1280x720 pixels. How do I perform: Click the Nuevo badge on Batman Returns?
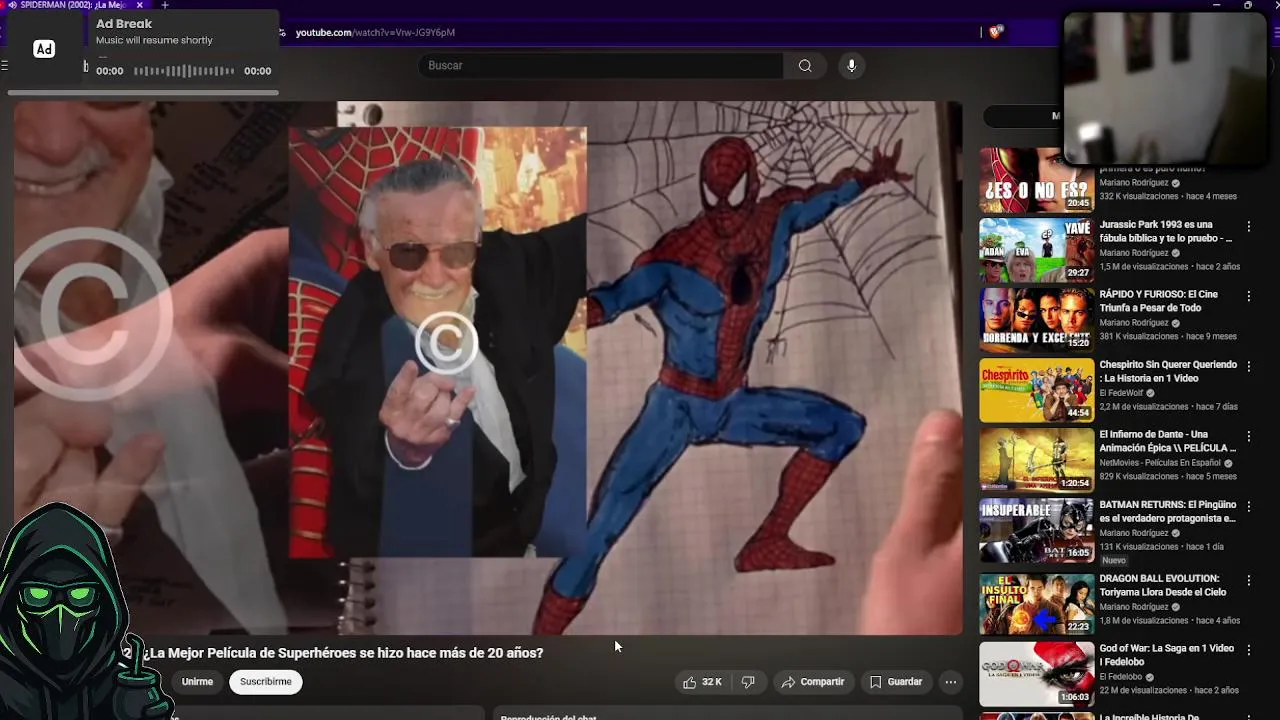(1114, 561)
